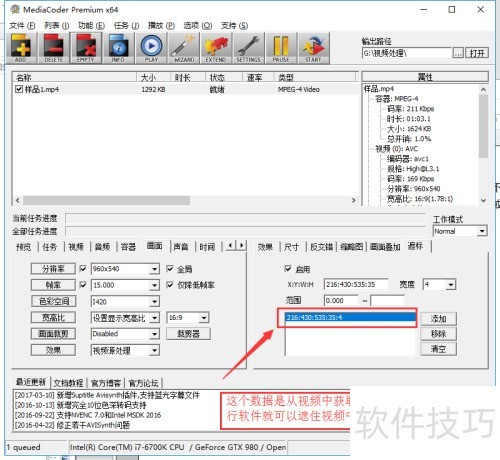Viewport: 500px width, 460px height.
Task: Click the 画面裁剪 button
Action: 53,334
